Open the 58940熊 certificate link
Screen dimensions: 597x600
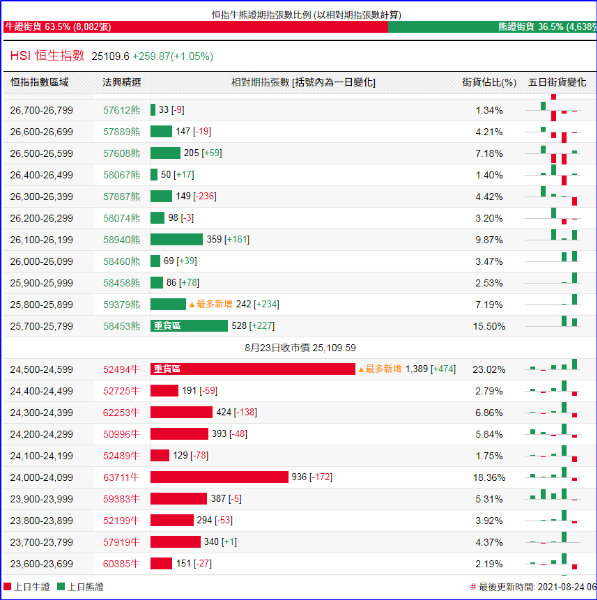coord(122,240)
